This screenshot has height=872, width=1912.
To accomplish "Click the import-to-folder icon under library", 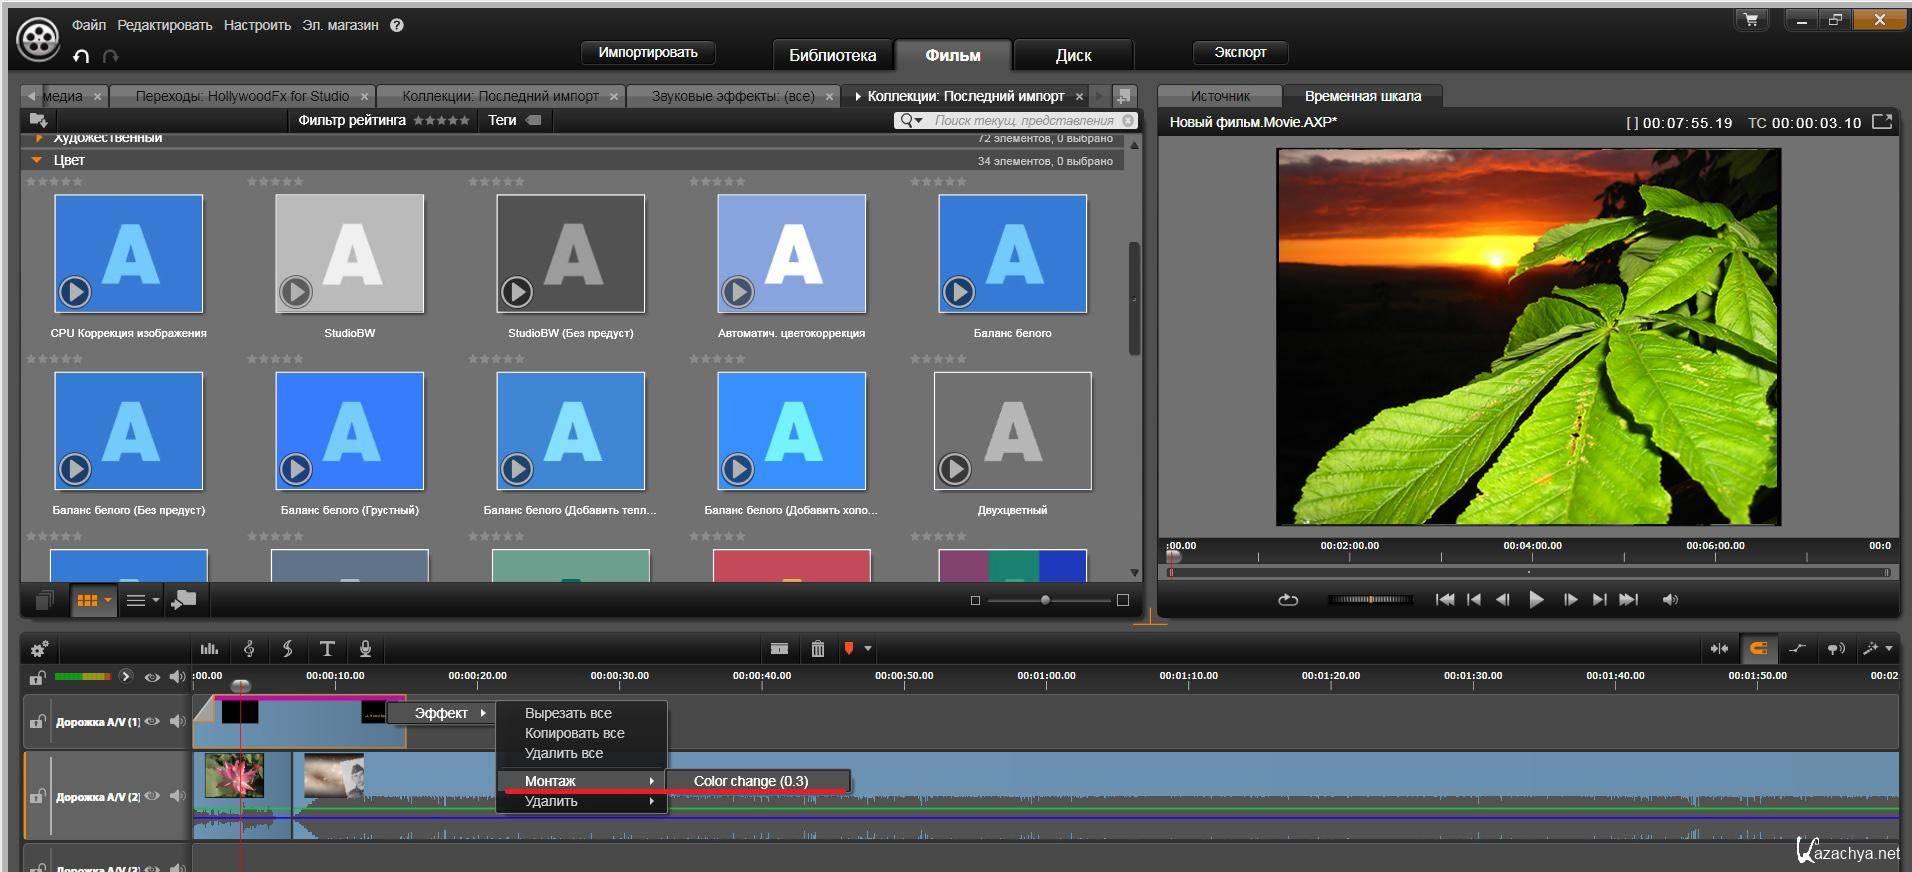I will (x=184, y=599).
